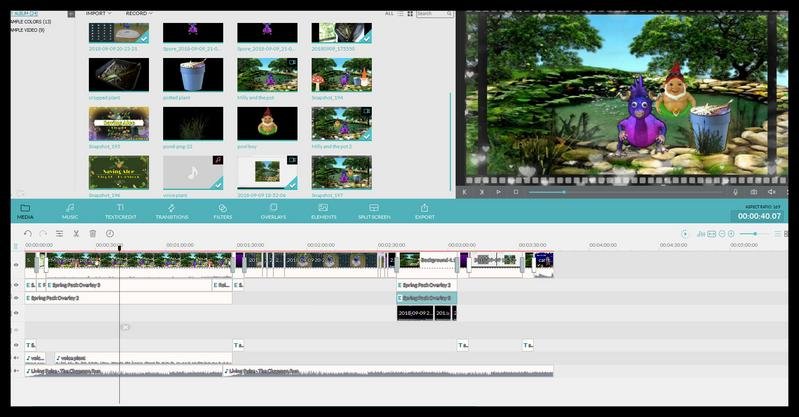The height and width of the screenshot is (417, 799).
Task: Toggle the eye icon of the text track
Action: 16,345
